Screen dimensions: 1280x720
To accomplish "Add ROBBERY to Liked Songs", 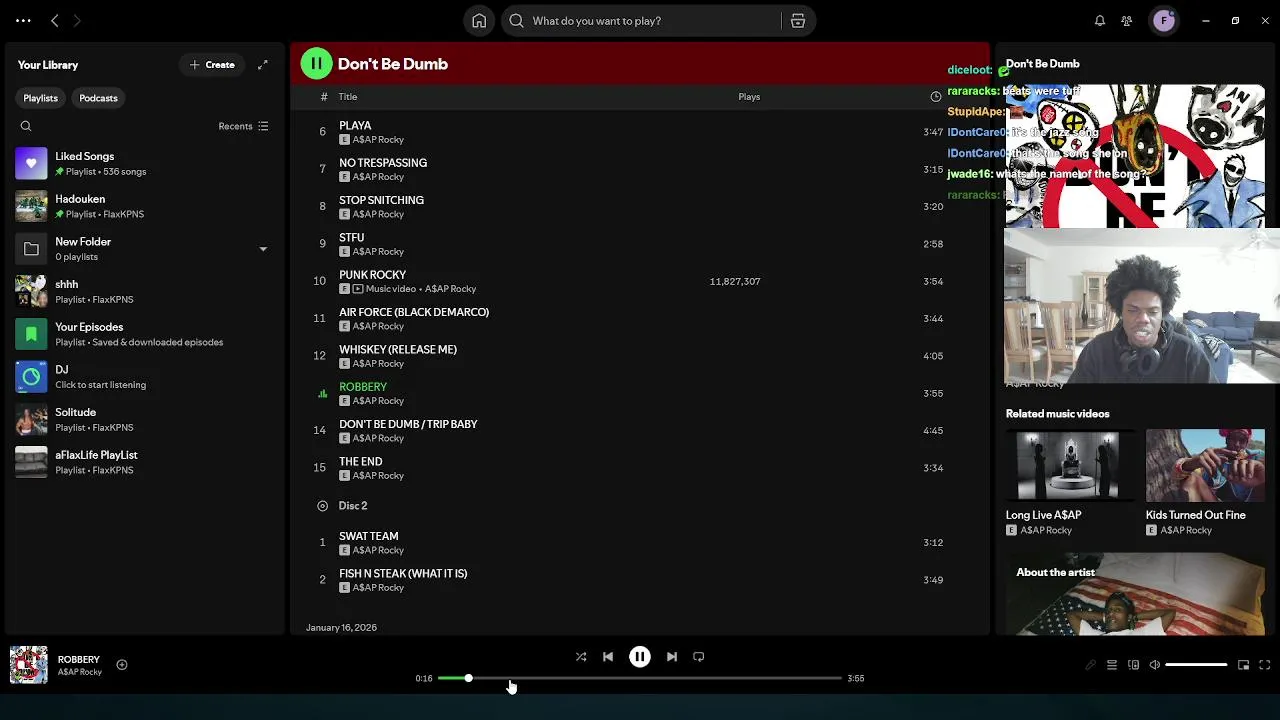I will [122, 664].
